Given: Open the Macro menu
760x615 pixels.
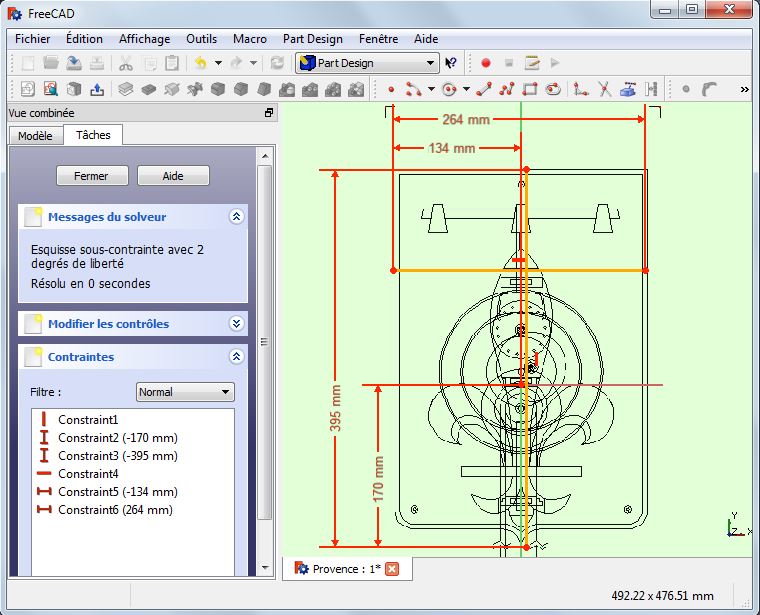Looking at the screenshot, I should (250, 39).
